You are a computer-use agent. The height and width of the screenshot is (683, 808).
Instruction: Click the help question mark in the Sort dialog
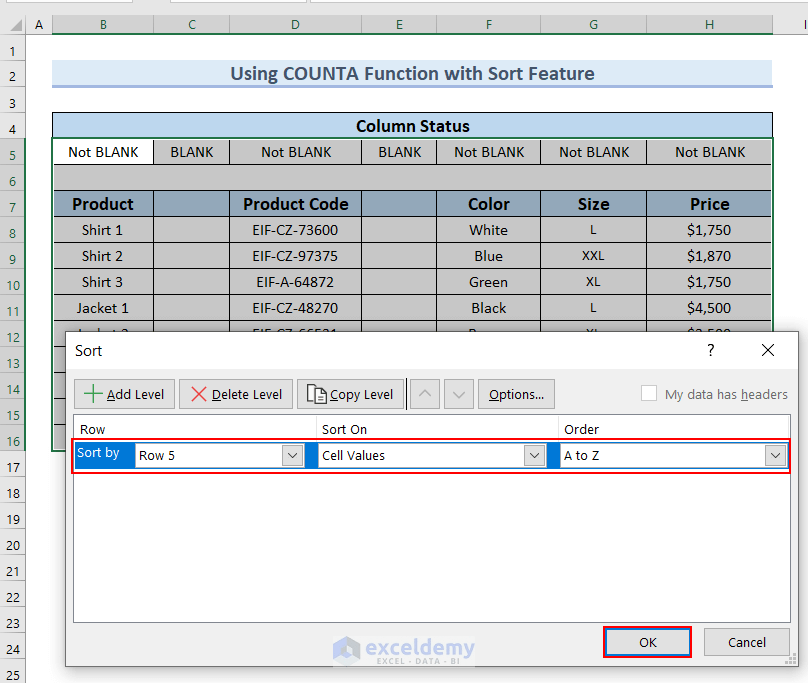[x=710, y=350]
